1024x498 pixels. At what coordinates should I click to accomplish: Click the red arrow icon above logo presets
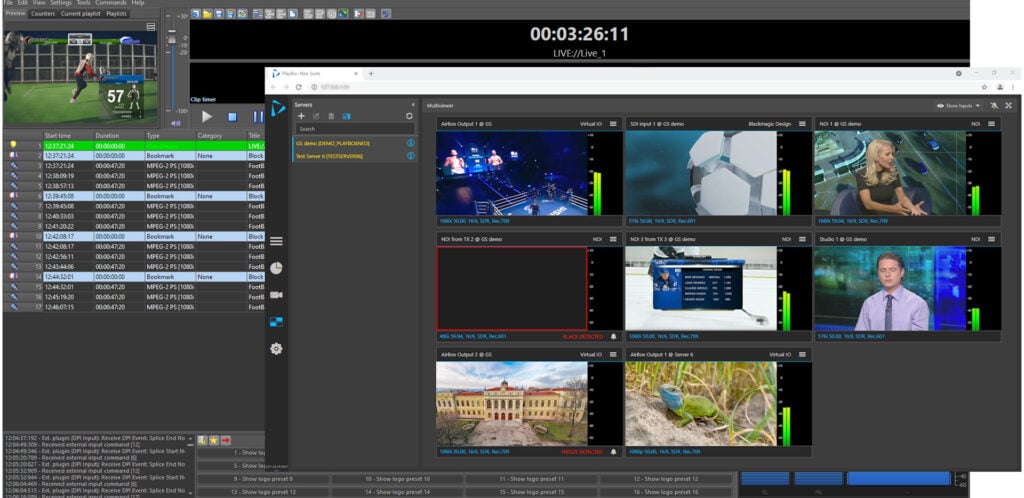coord(225,440)
